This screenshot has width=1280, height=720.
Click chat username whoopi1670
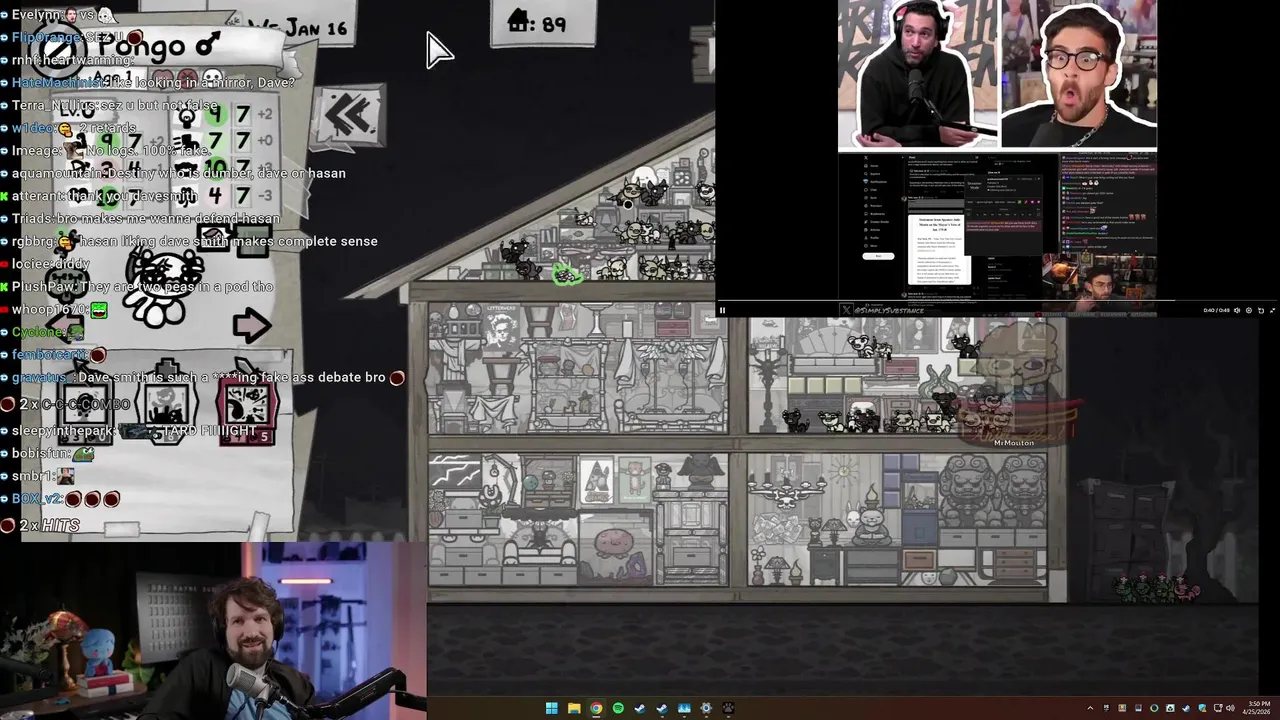pyautogui.click(x=49, y=309)
